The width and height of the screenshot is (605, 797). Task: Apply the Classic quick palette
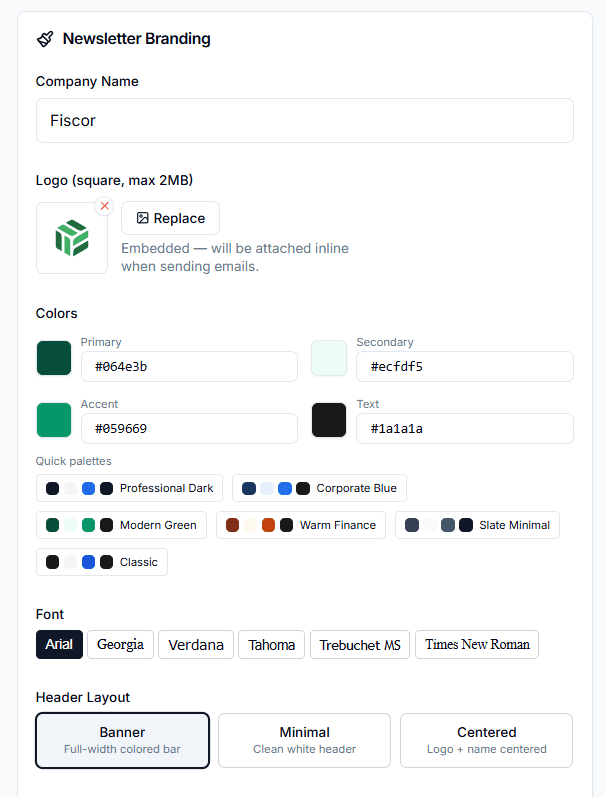point(101,562)
